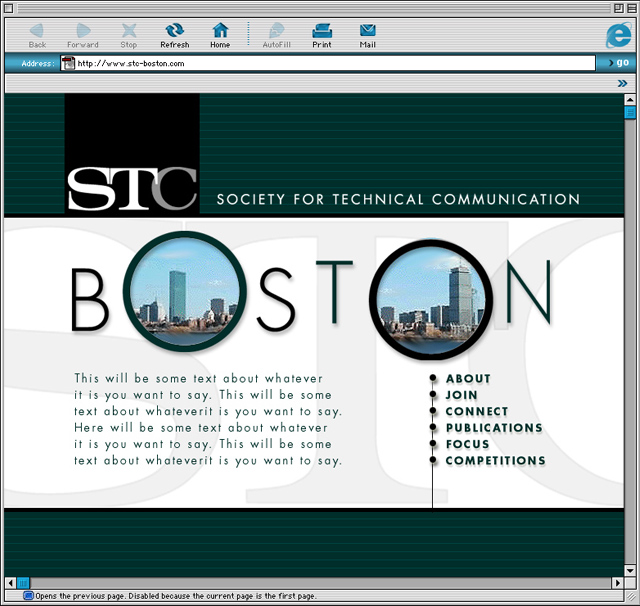This screenshot has height=606, width=640.
Task: Click the horizontal scrollbar left arrow
Action: 11,583
